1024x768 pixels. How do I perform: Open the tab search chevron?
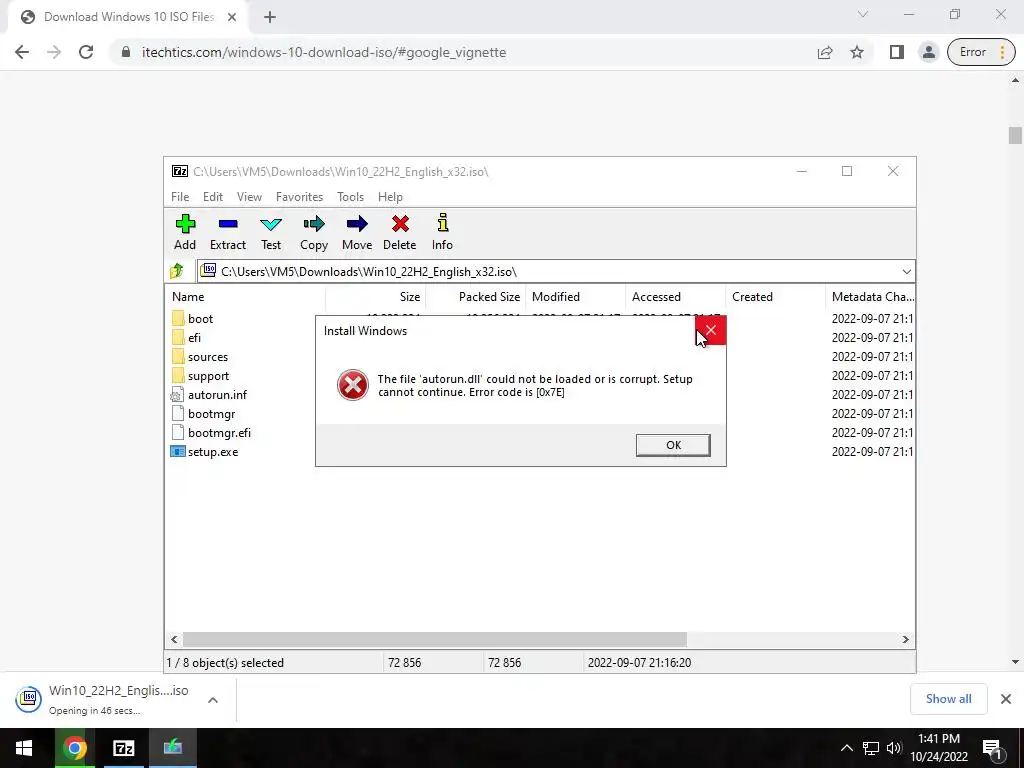[x=863, y=14]
